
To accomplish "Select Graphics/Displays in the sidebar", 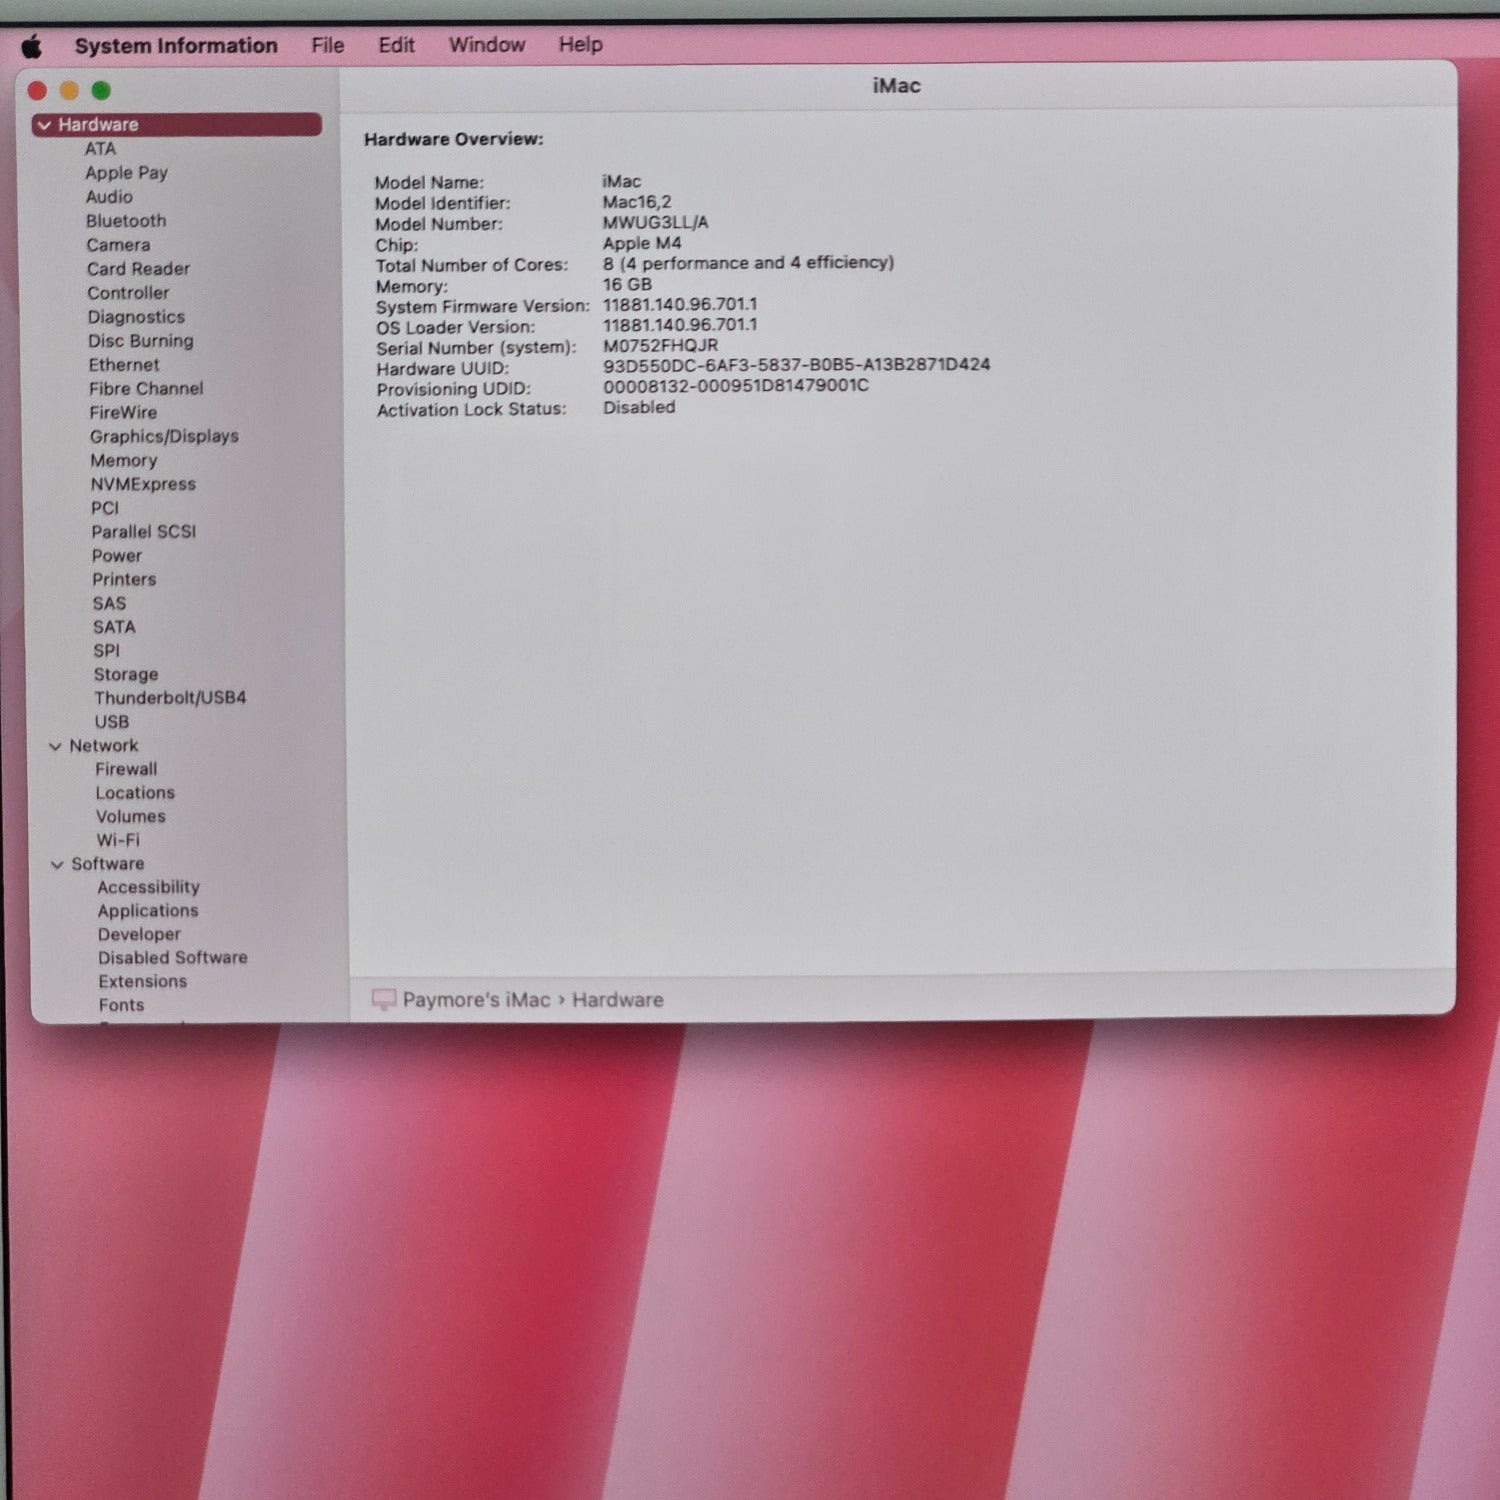I will click(x=164, y=436).
